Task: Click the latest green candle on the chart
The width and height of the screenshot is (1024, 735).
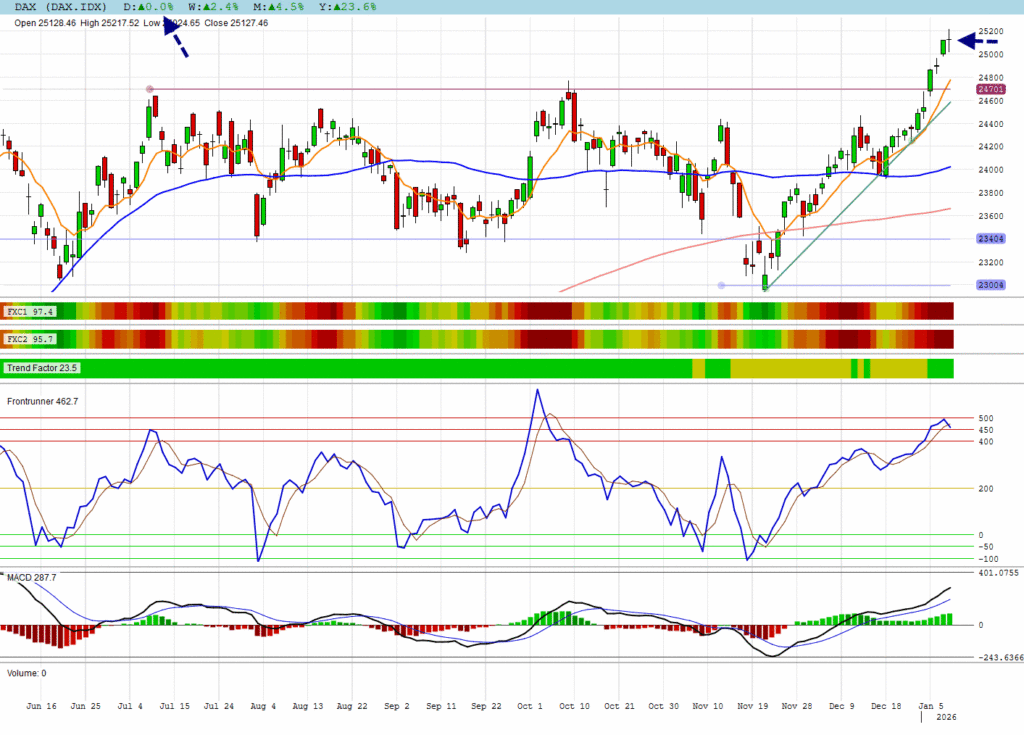Action: click(945, 43)
